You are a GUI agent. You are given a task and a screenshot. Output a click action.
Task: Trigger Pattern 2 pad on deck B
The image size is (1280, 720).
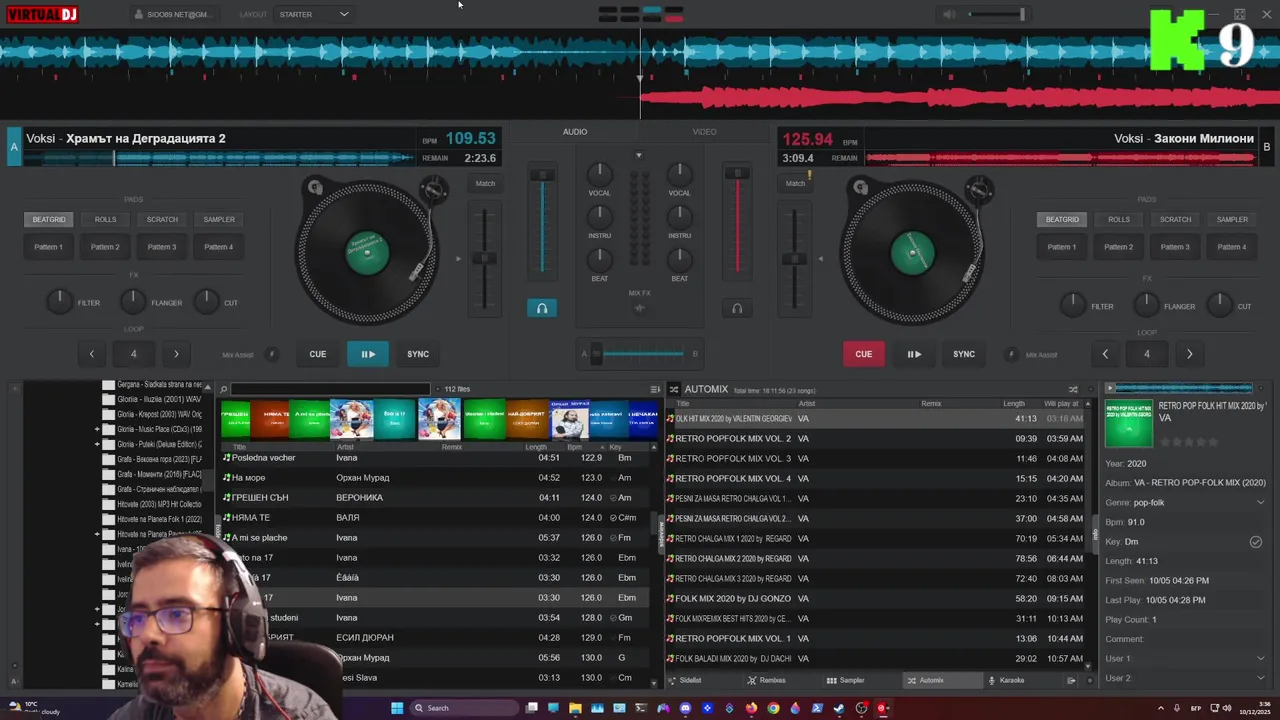tap(1119, 247)
